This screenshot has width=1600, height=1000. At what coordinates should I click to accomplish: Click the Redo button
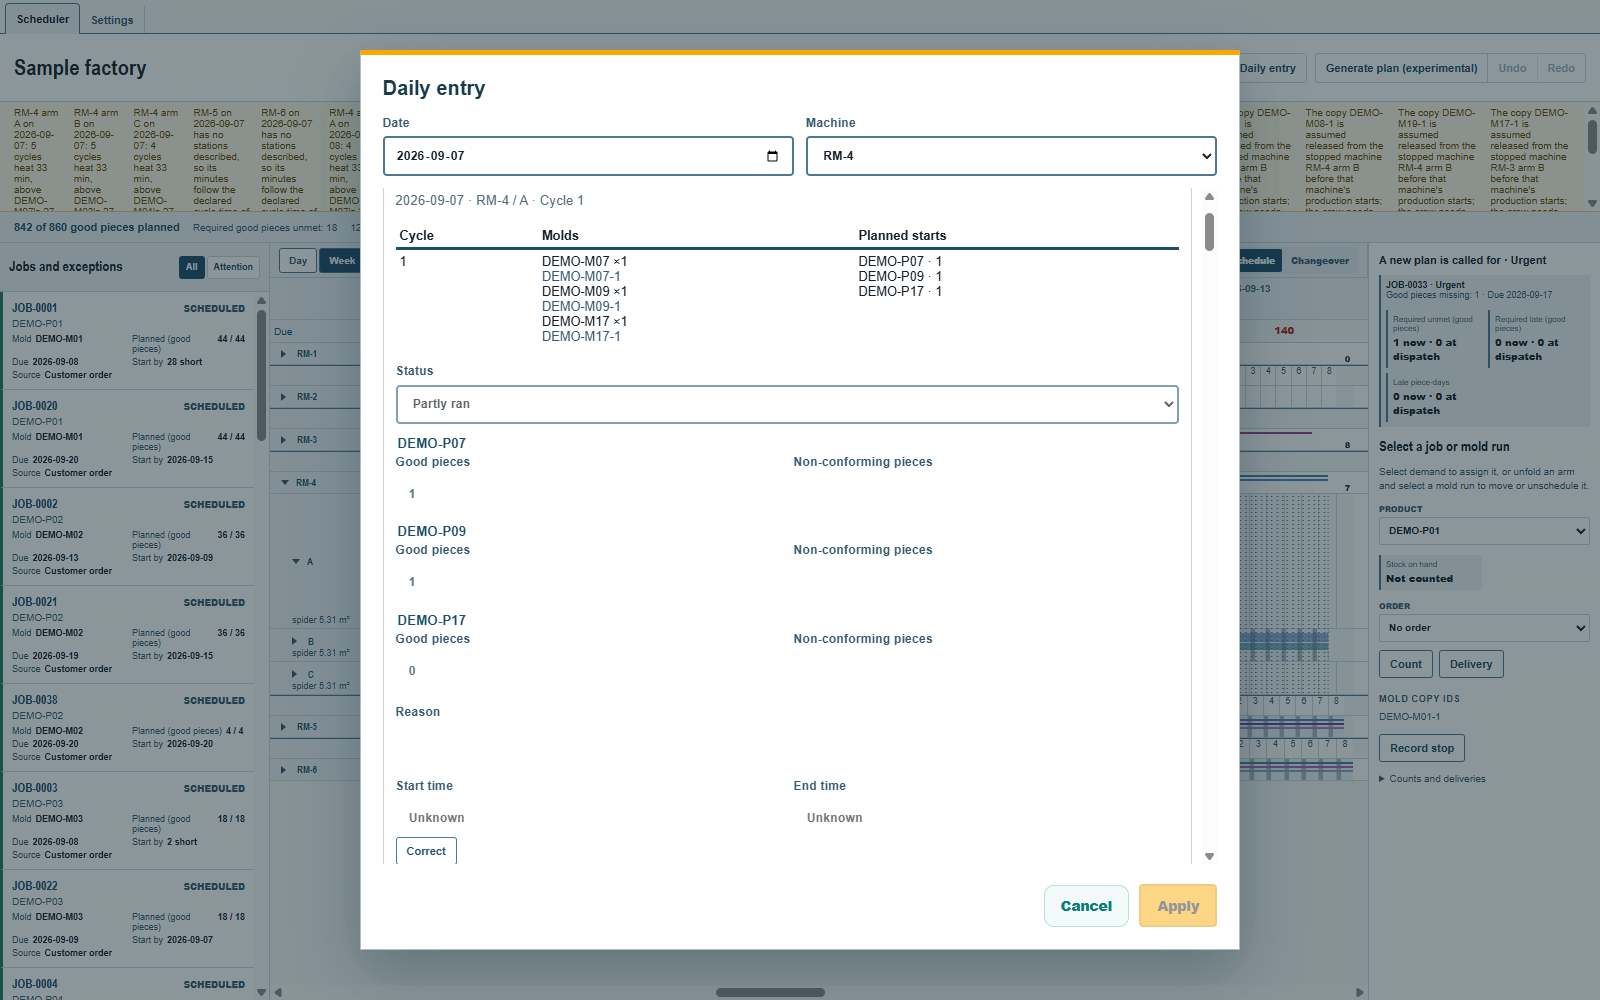[x=1561, y=68]
